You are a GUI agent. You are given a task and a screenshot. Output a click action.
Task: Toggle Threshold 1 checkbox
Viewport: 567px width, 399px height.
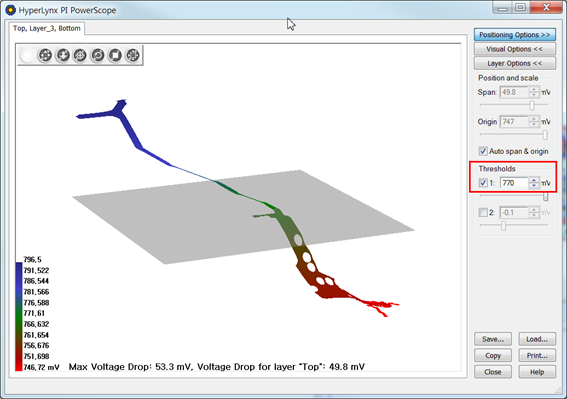pos(483,183)
